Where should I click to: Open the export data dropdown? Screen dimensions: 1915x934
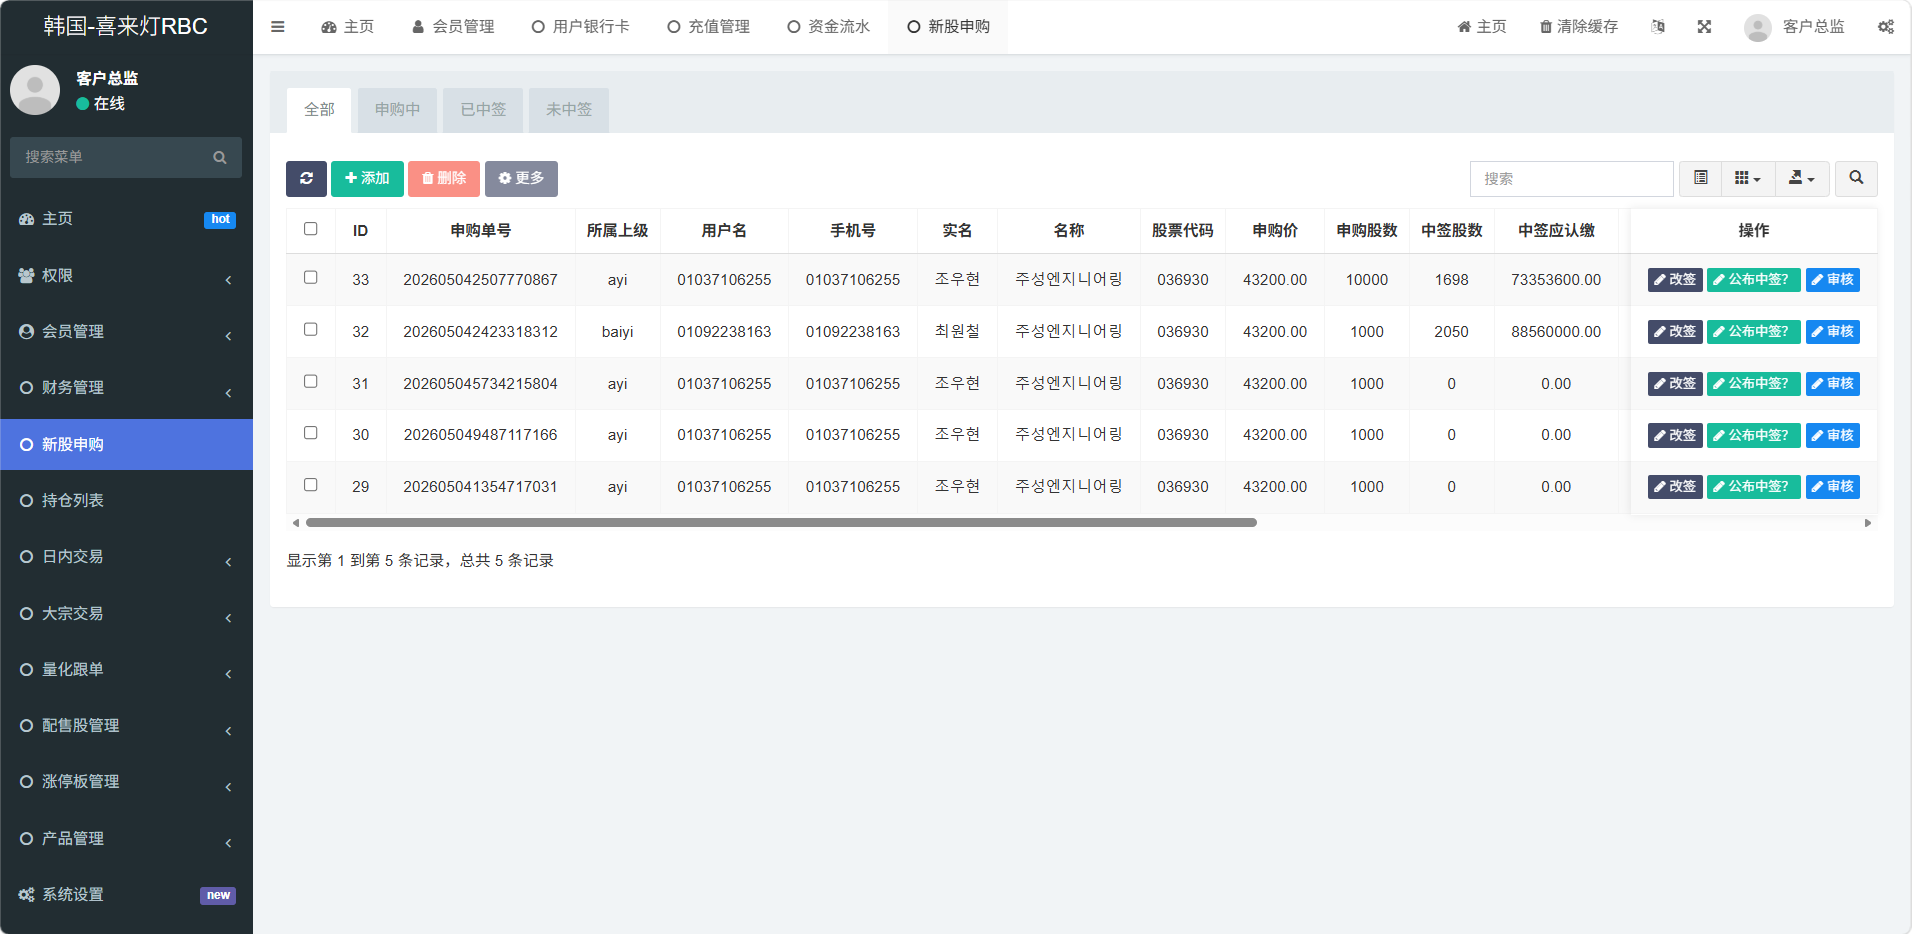(1802, 178)
